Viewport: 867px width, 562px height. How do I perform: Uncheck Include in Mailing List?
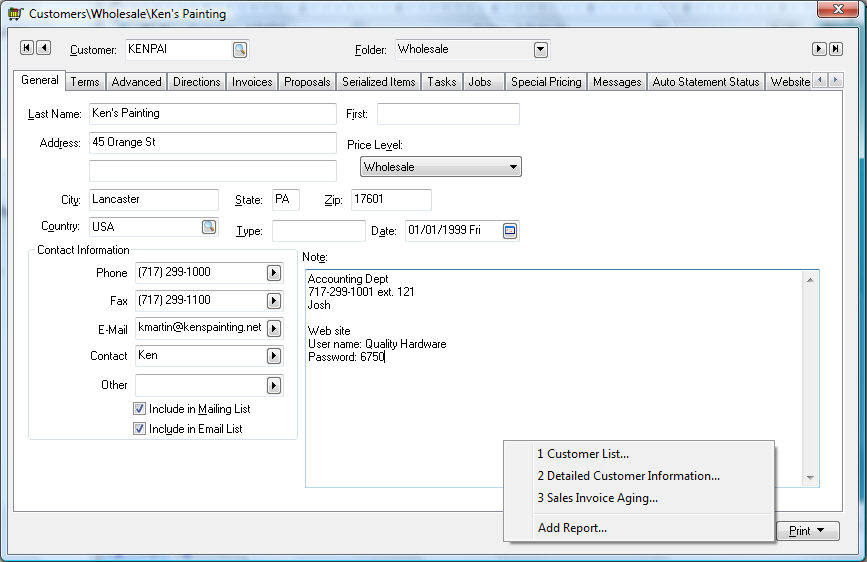point(140,409)
